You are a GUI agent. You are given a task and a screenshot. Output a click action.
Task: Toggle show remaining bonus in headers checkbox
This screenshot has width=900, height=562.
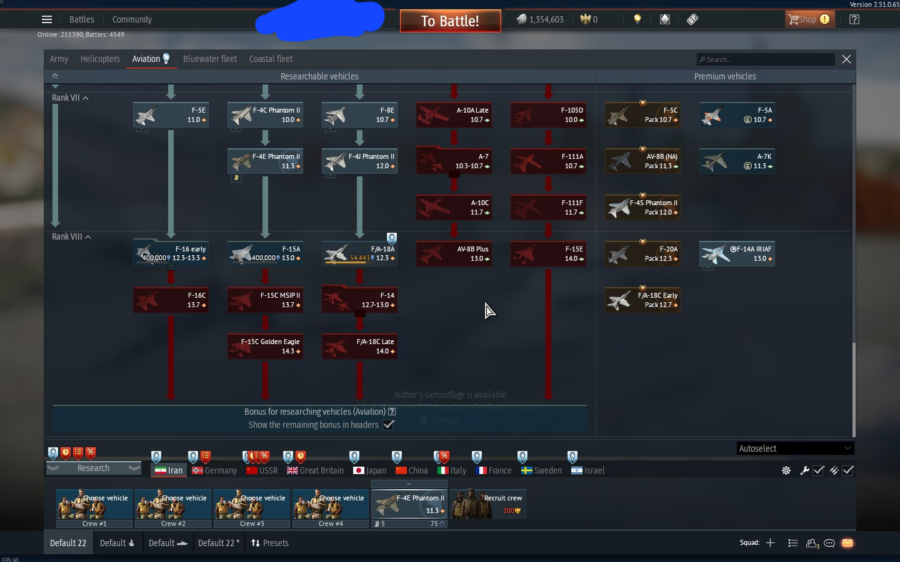click(388, 425)
